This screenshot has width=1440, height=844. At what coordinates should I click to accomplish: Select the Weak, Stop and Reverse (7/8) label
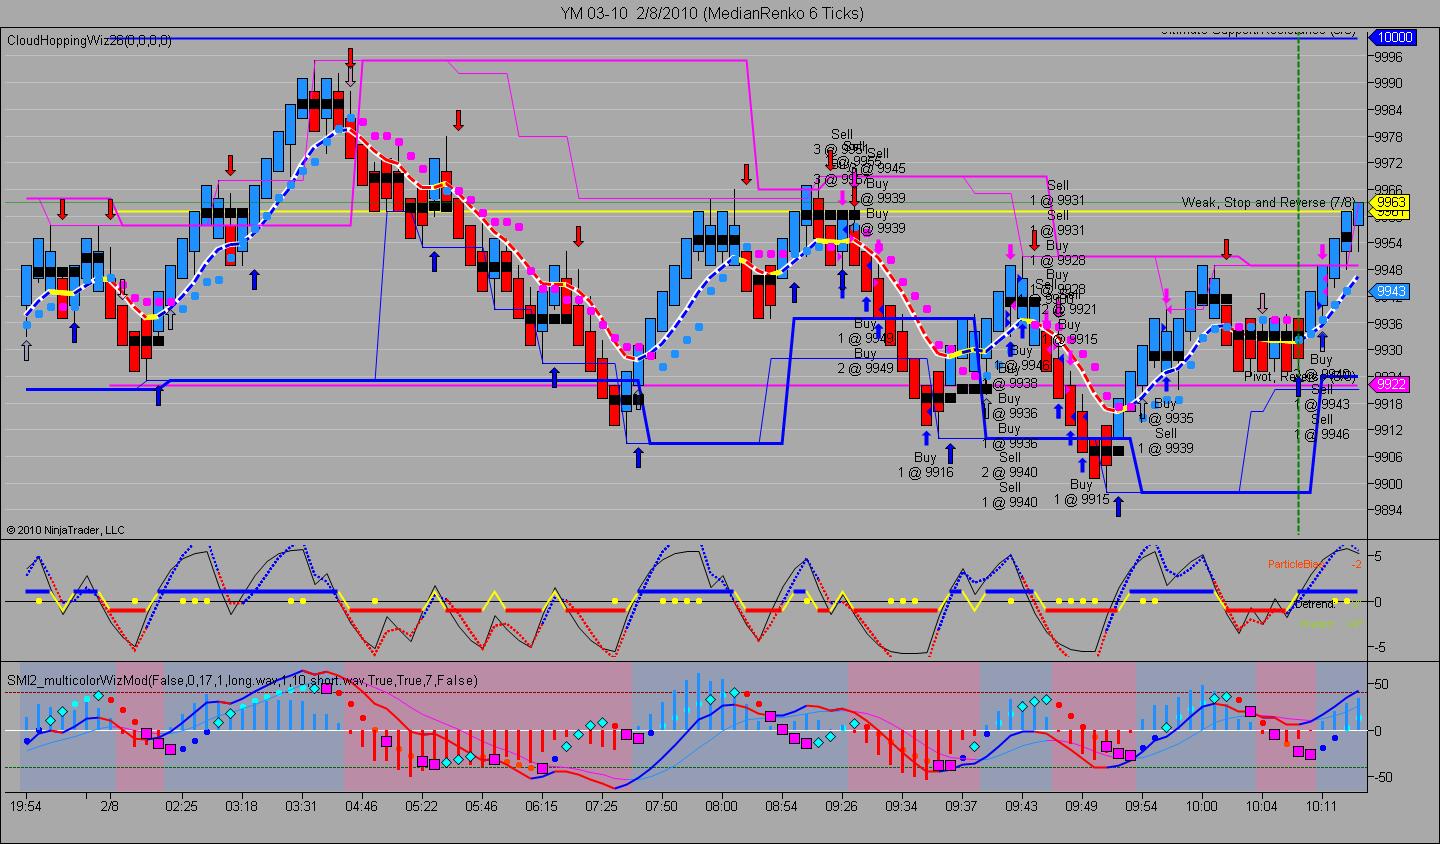tap(1268, 202)
